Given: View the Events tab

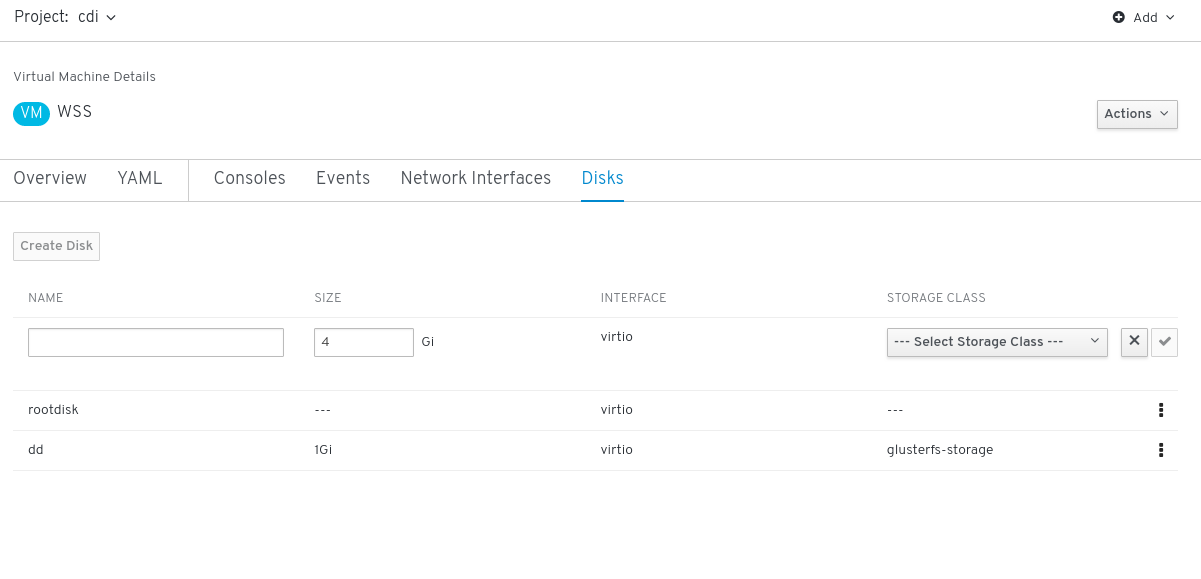Looking at the screenshot, I should tap(343, 178).
